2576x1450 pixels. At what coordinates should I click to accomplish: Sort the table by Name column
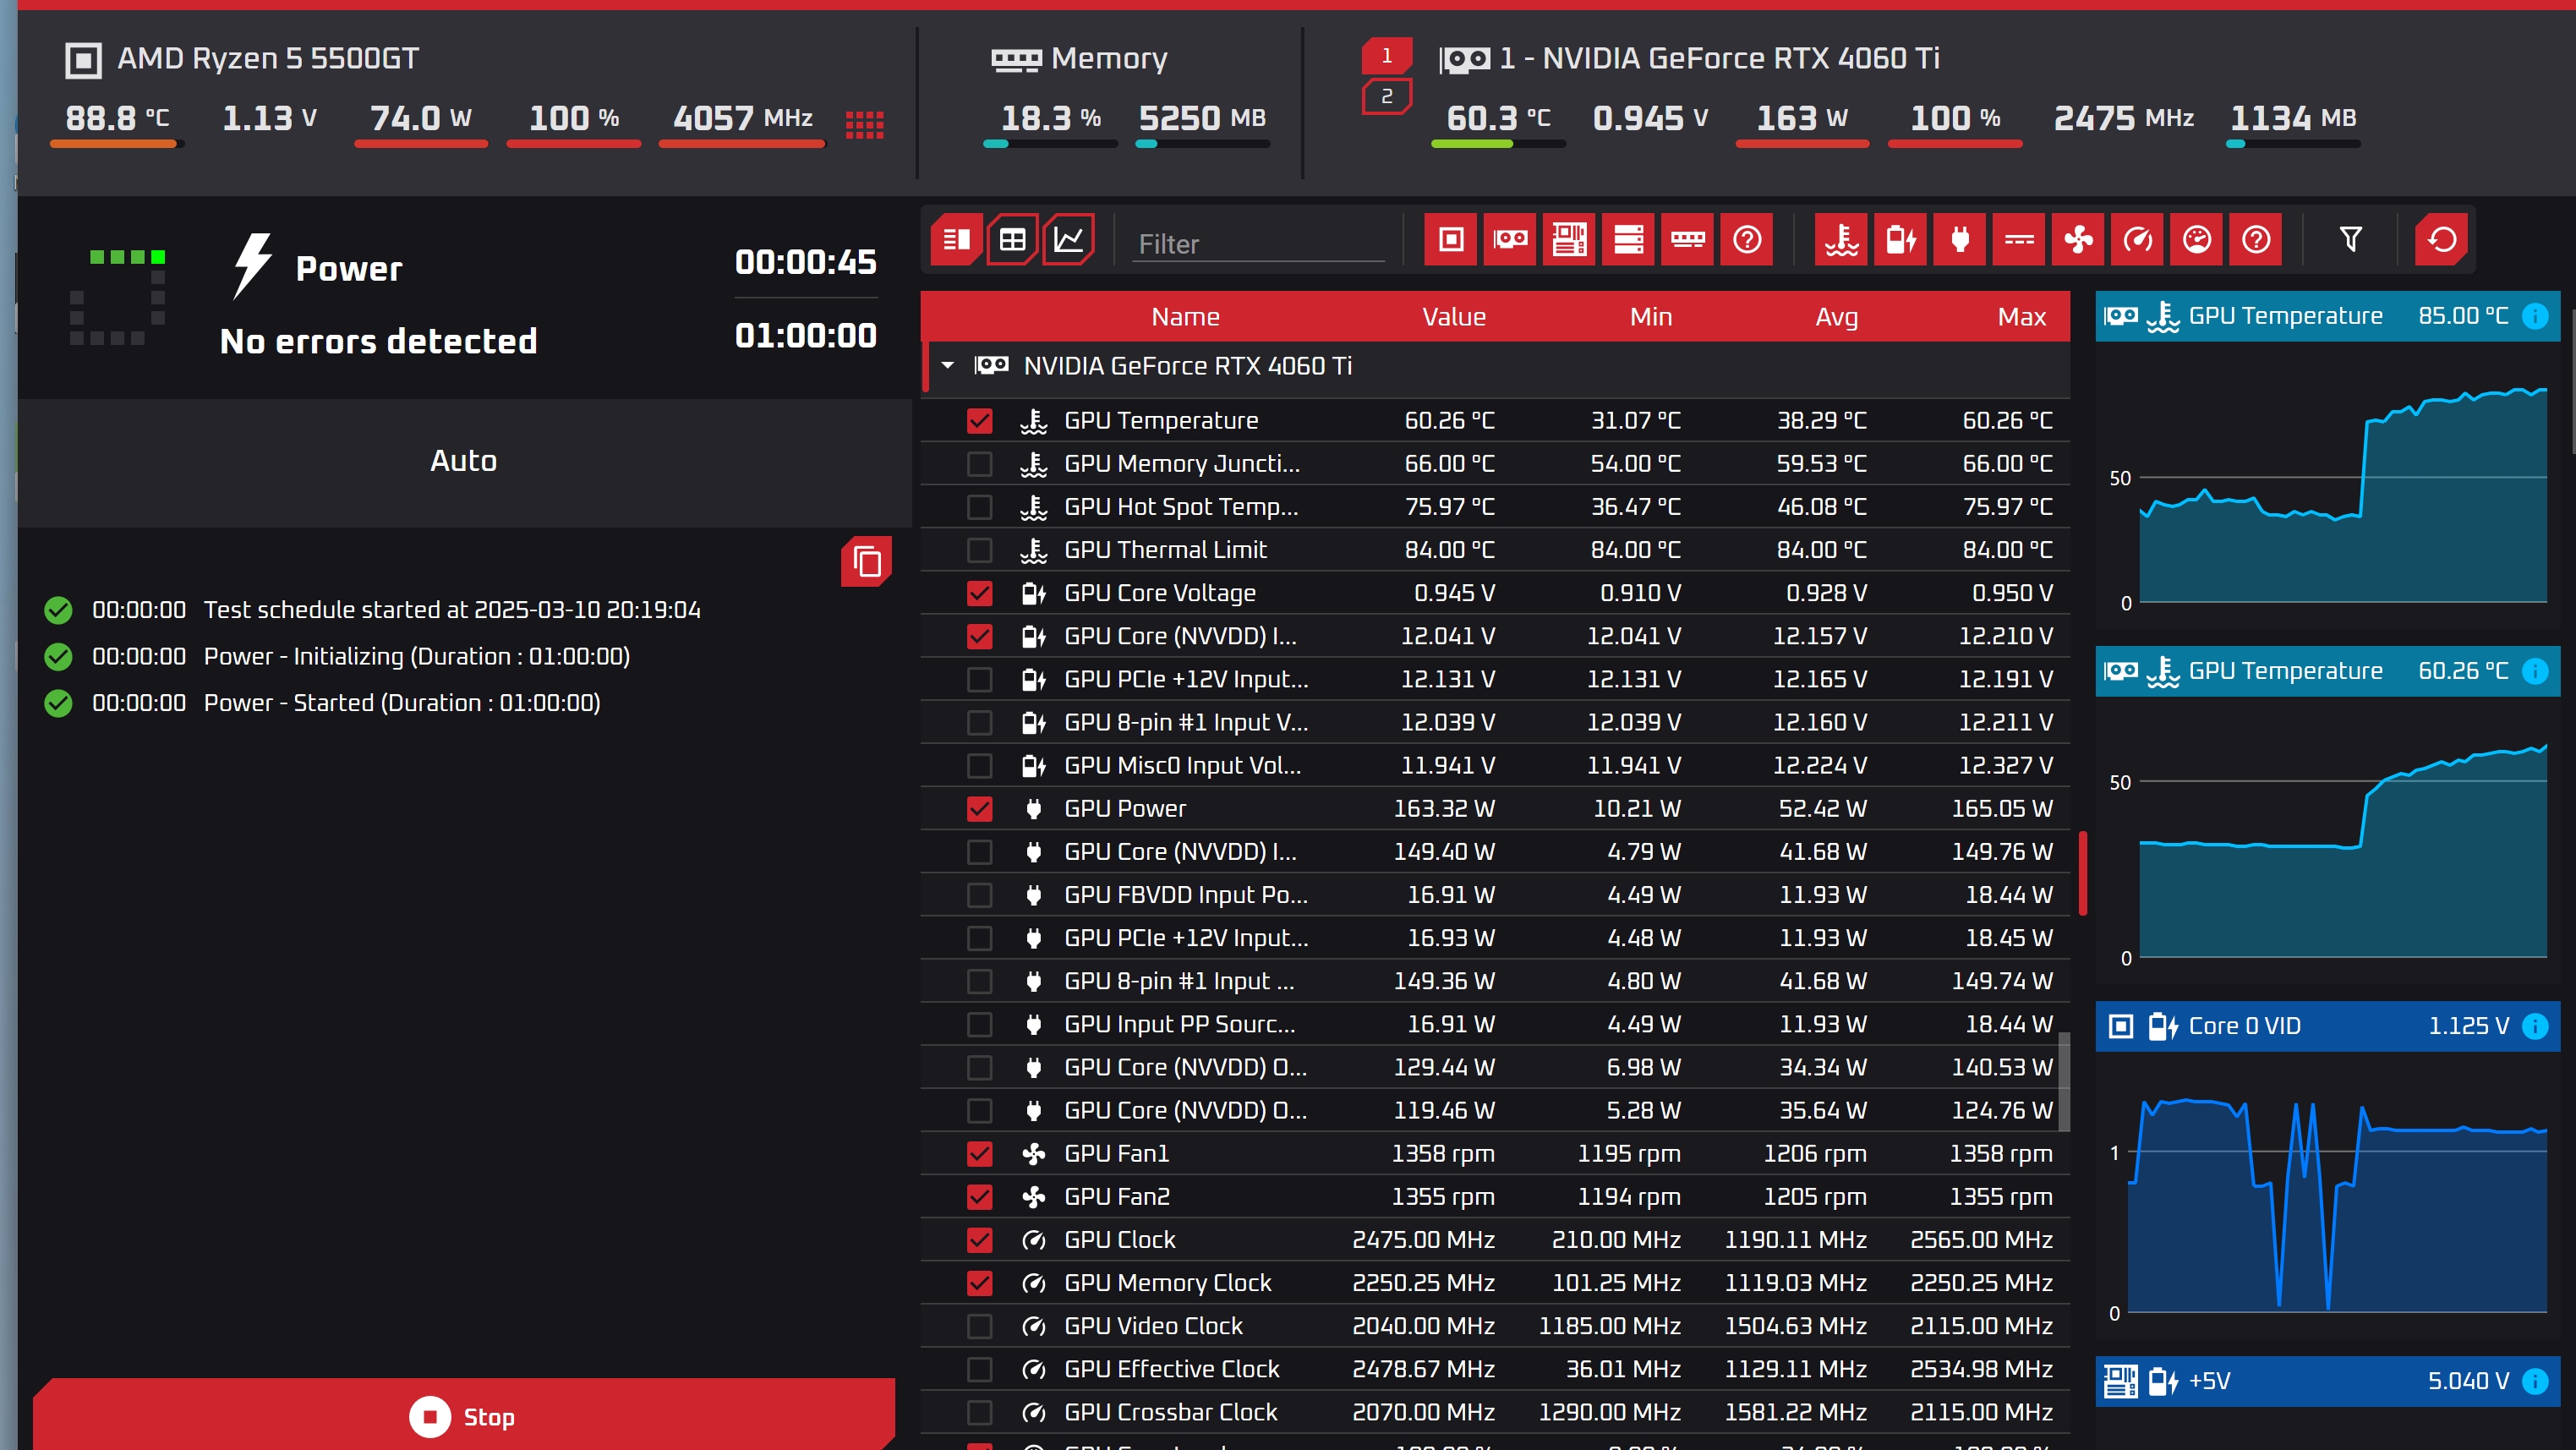pos(1185,317)
